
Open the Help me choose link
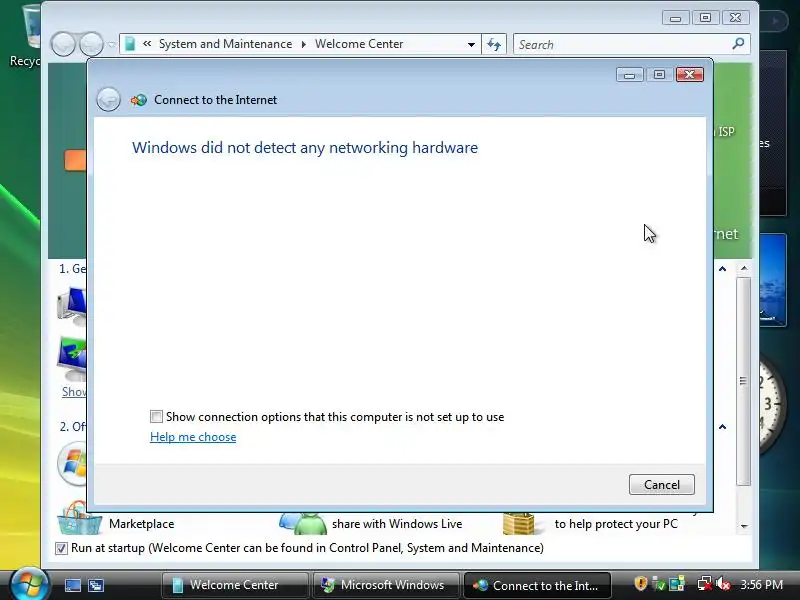[x=193, y=437]
